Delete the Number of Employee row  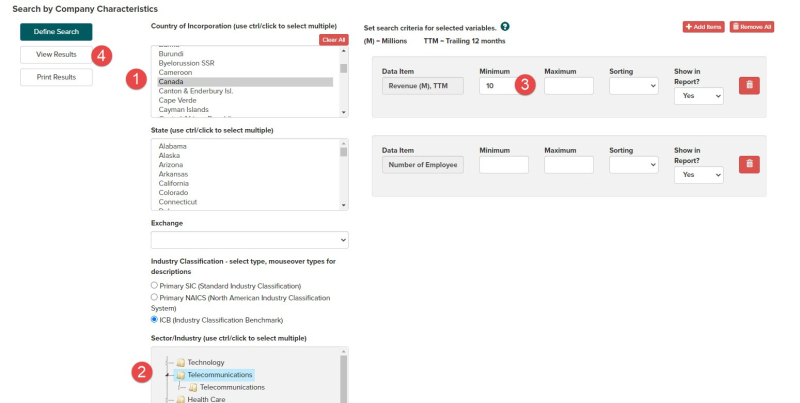point(748,164)
